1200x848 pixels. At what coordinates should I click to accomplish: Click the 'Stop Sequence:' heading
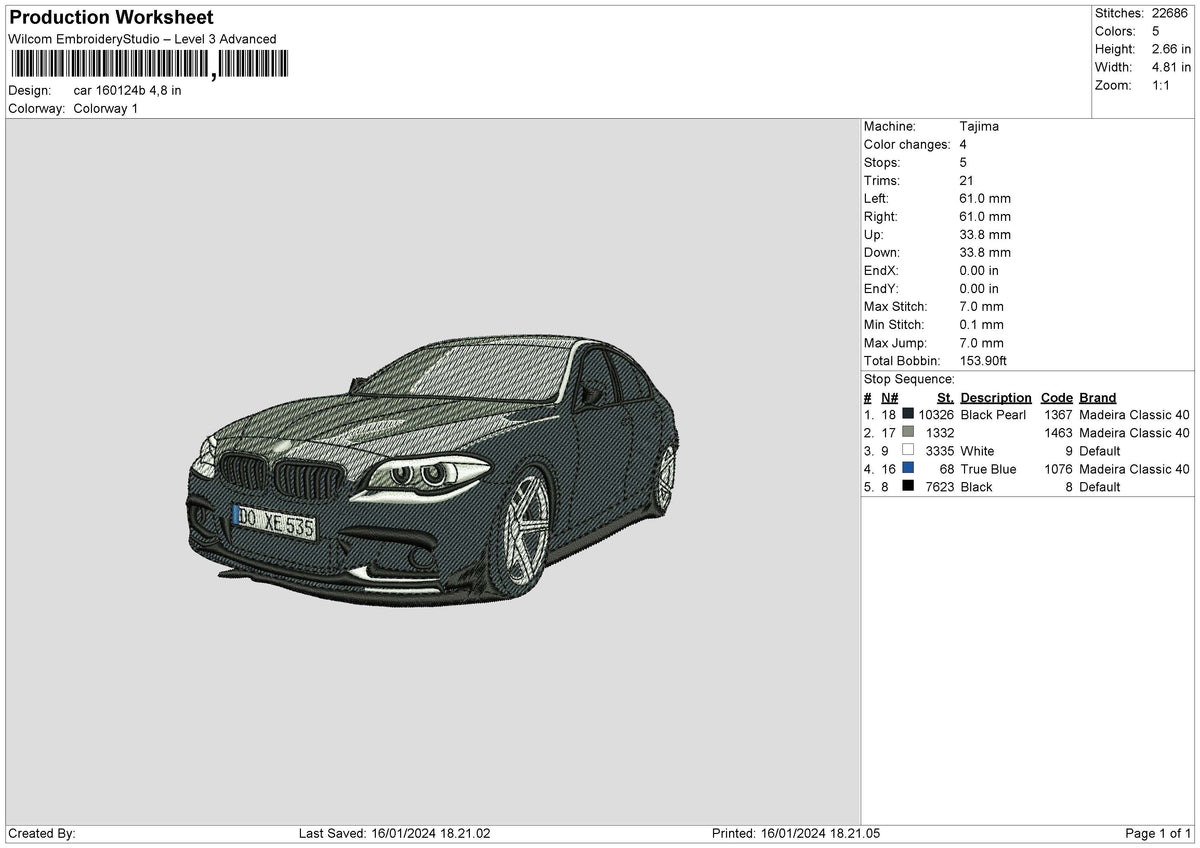coord(909,379)
